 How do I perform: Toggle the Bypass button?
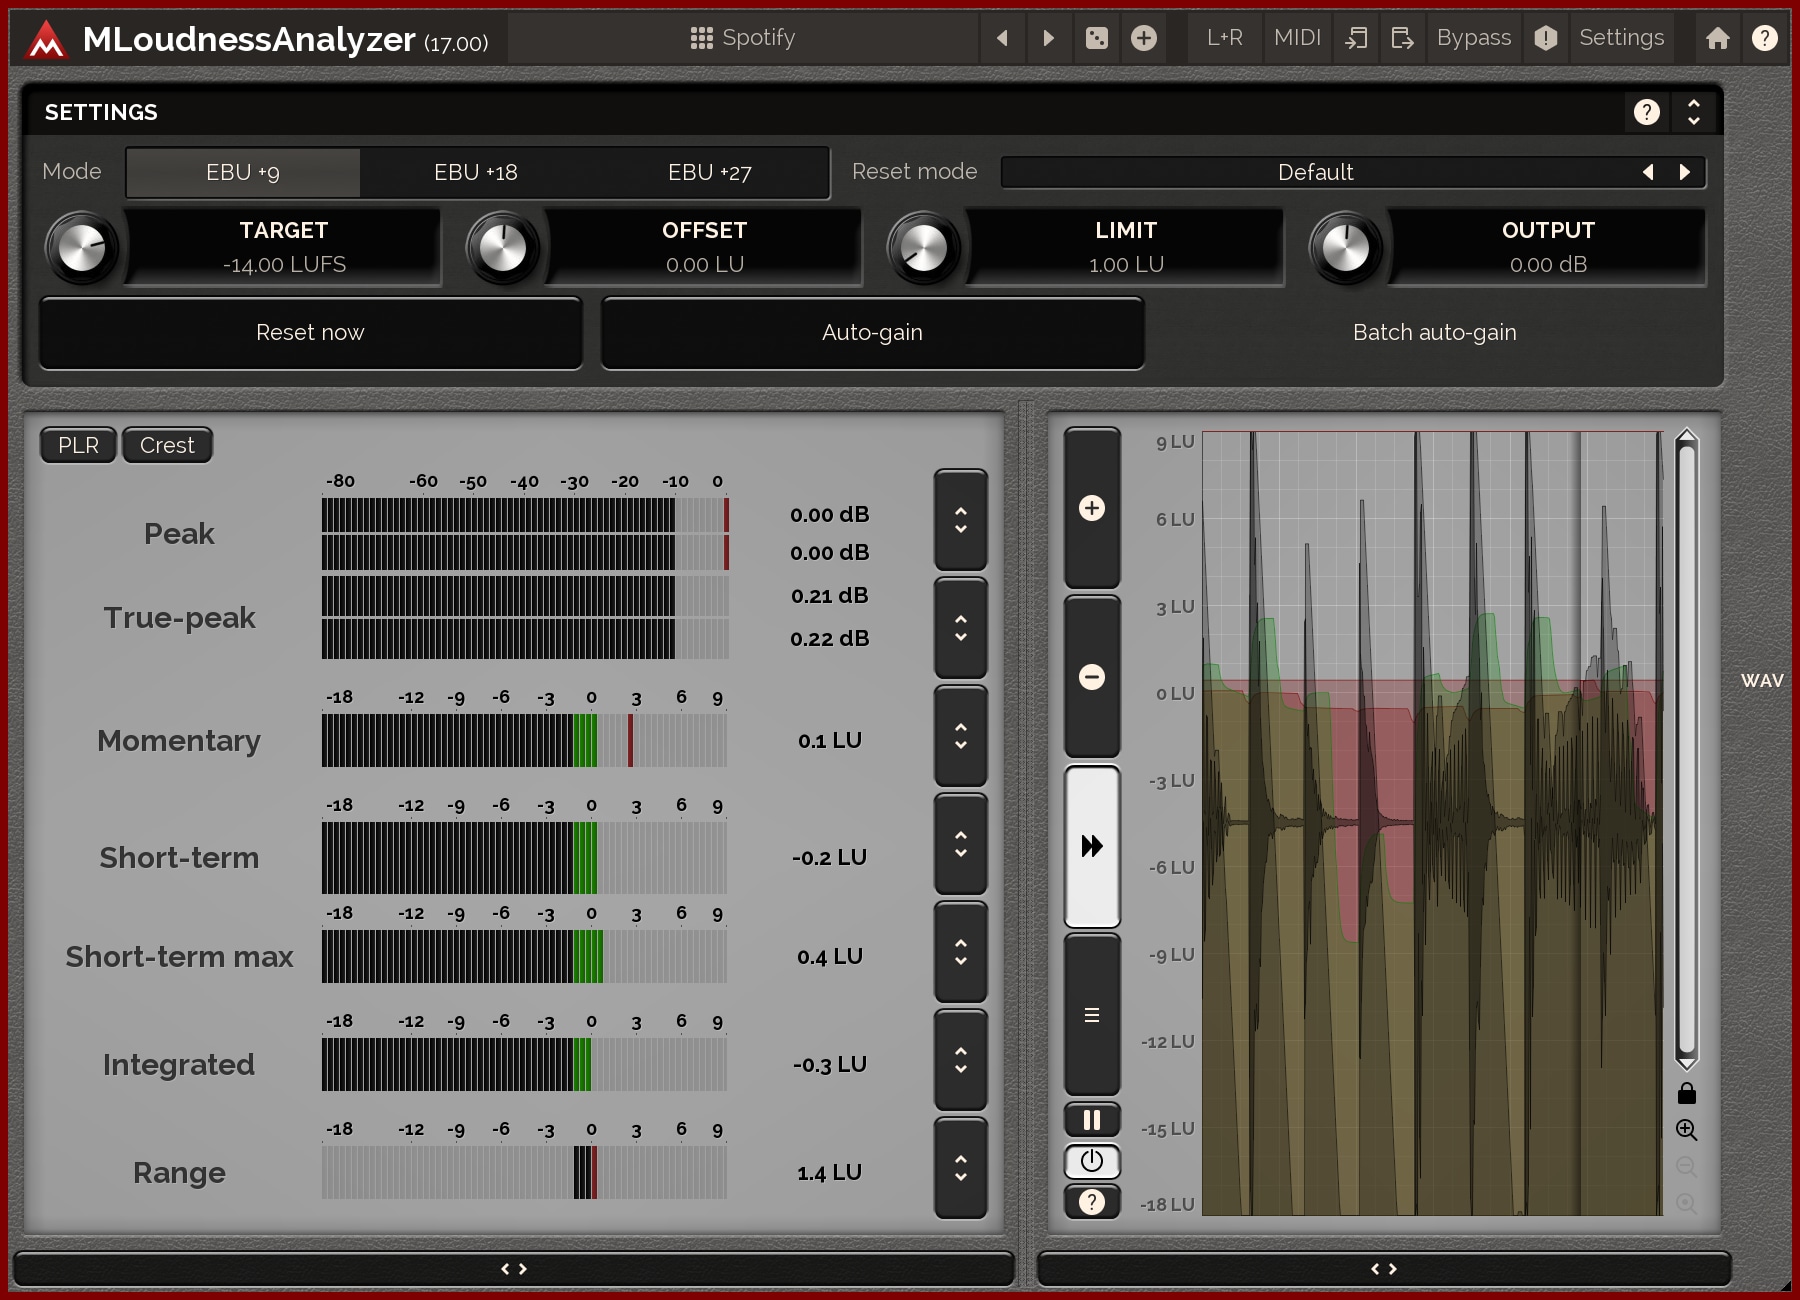point(1473,38)
